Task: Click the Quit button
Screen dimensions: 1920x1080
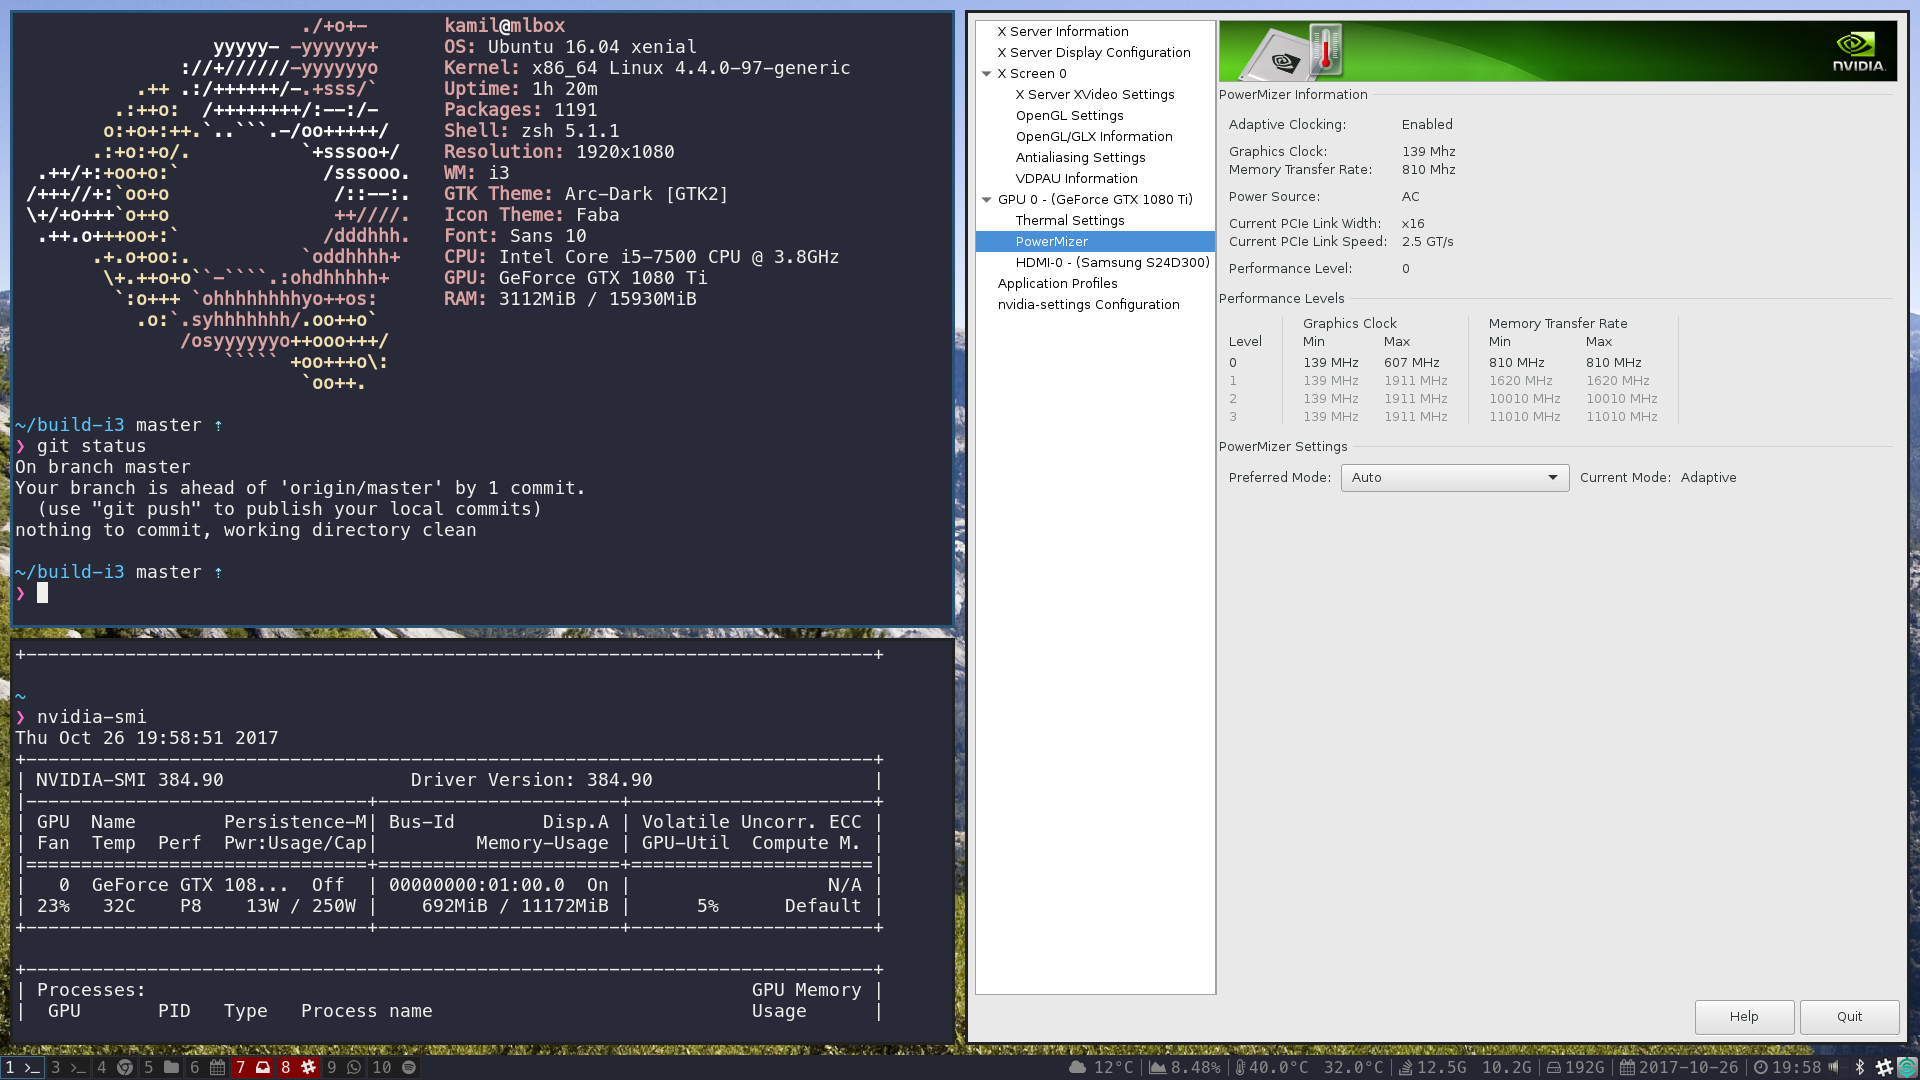Action: coord(1848,1017)
